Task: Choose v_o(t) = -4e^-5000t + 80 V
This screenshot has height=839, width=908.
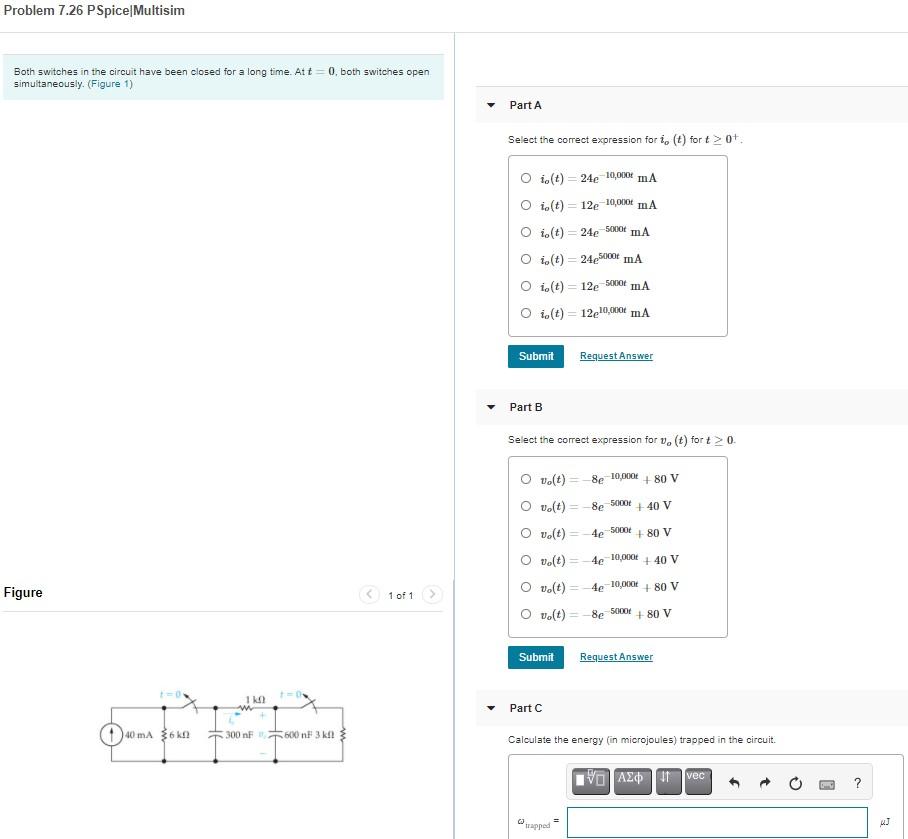Action: (x=525, y=533)
